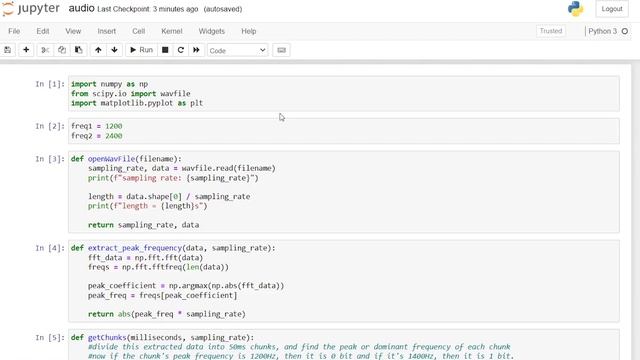This screenshot has height=360, width=640.
Task: Click the Jupyter logo
Action: 31,9
